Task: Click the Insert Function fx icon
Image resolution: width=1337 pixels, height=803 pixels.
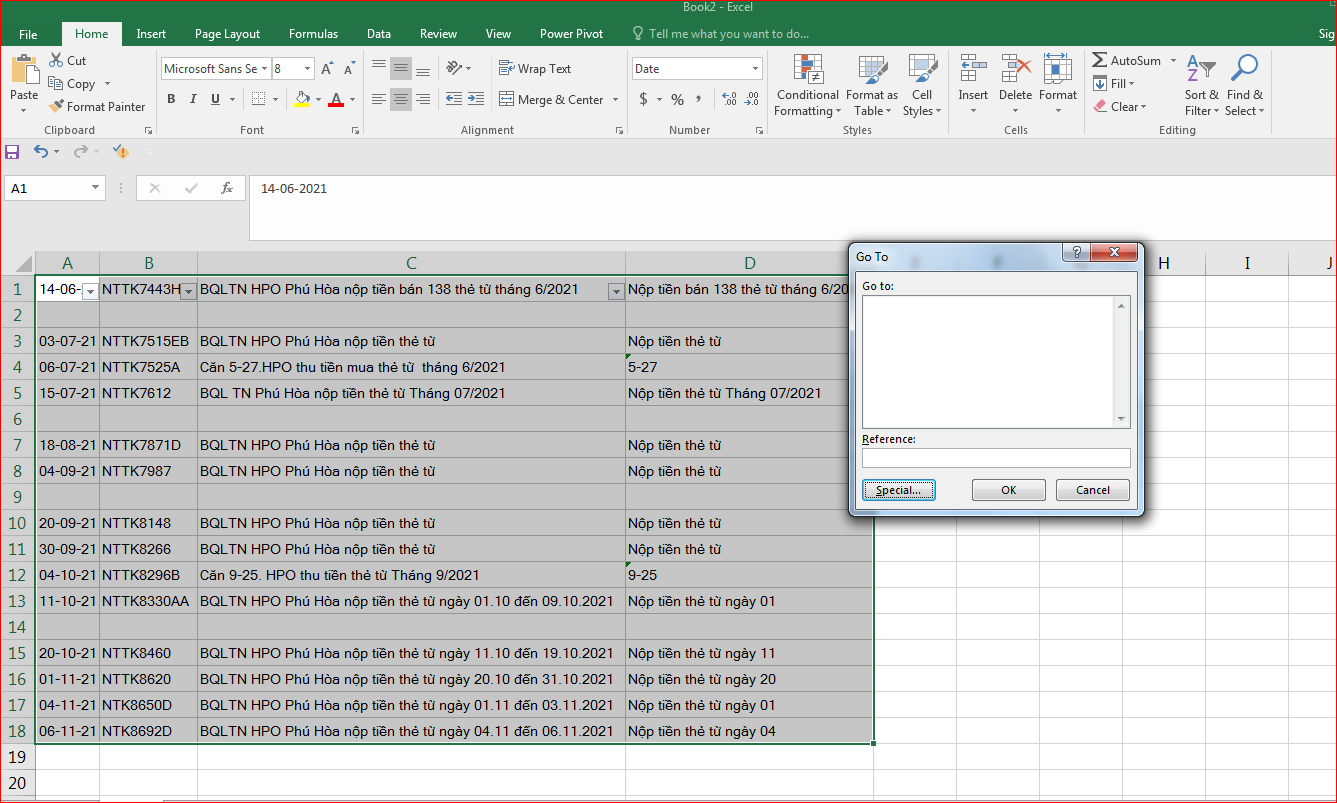Action: [227, 188]
